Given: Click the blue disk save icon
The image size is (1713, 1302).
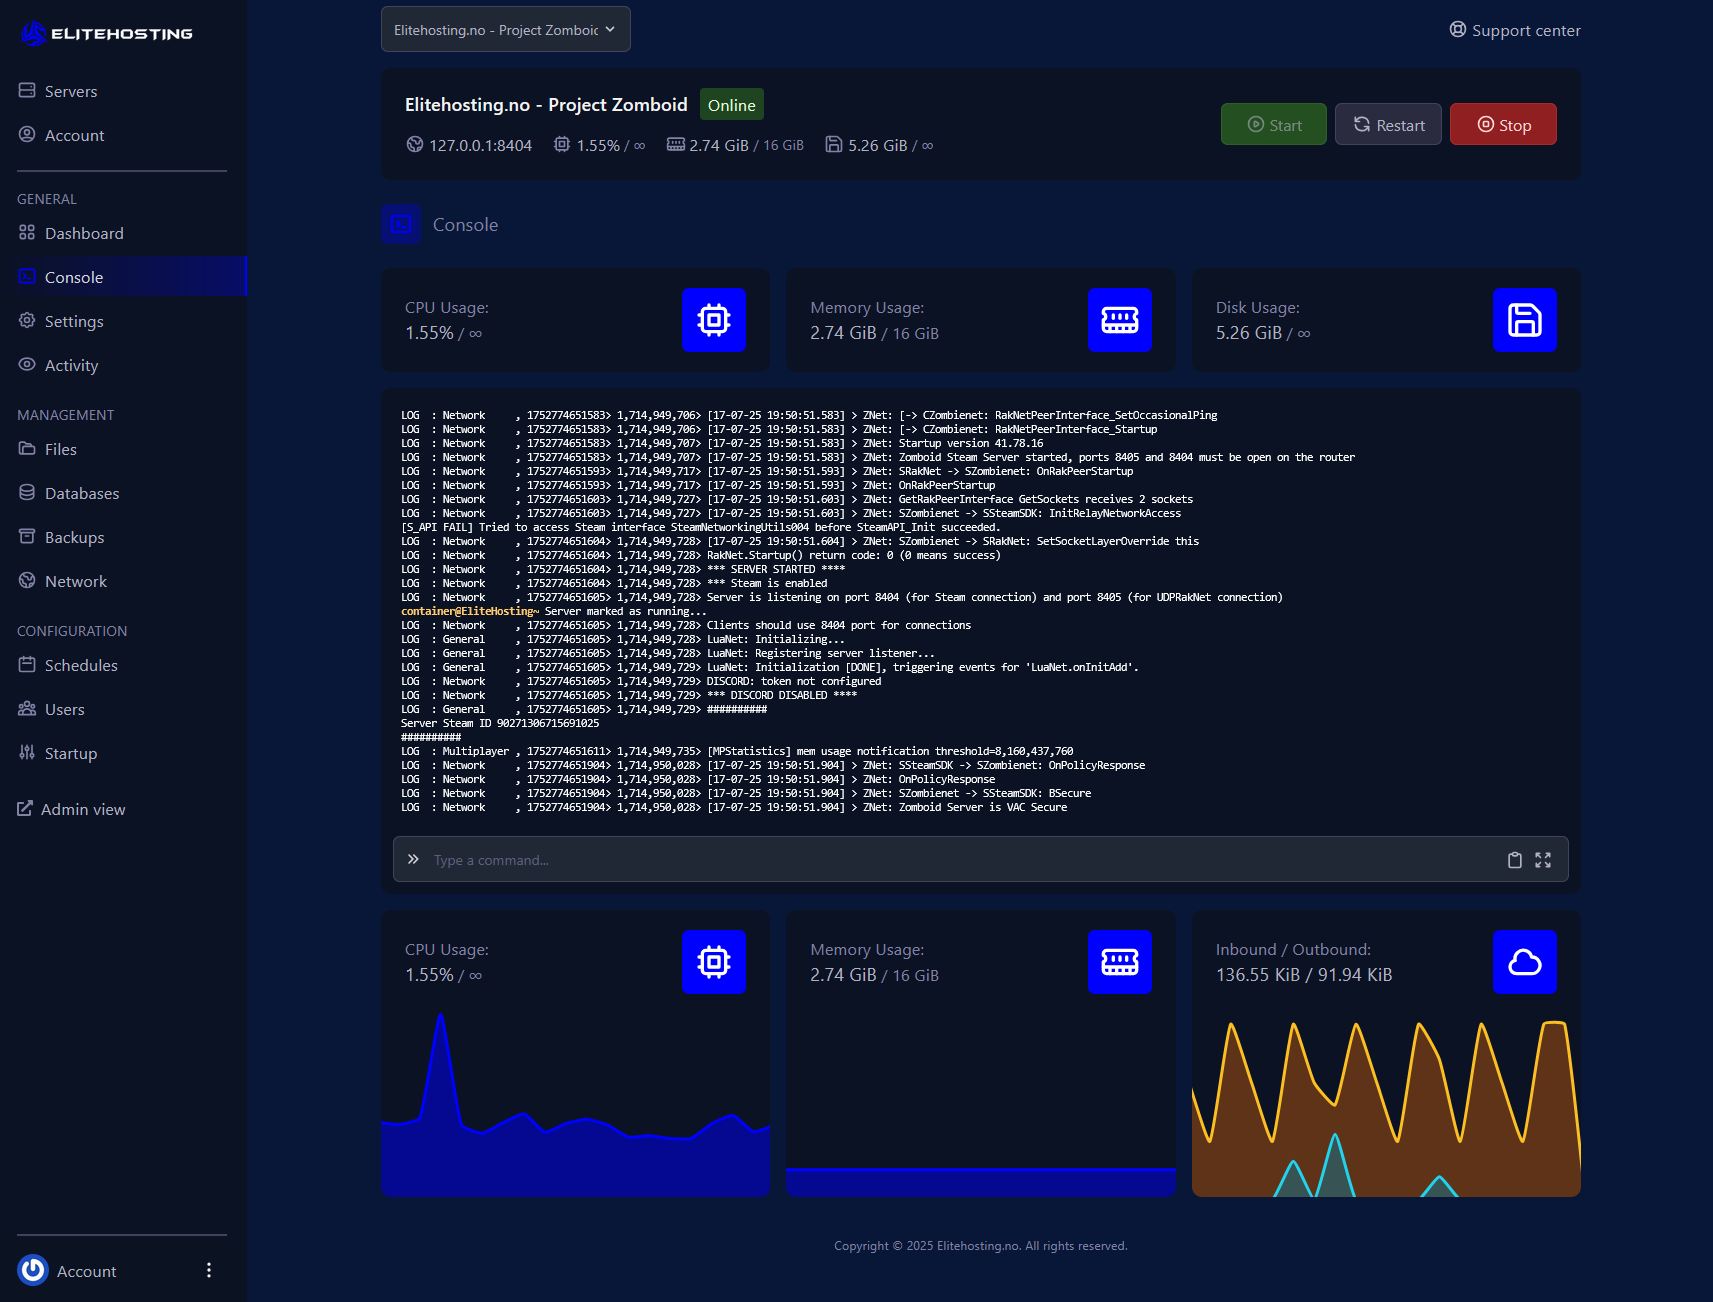Looking at the screenshot, I should 1524,320.
